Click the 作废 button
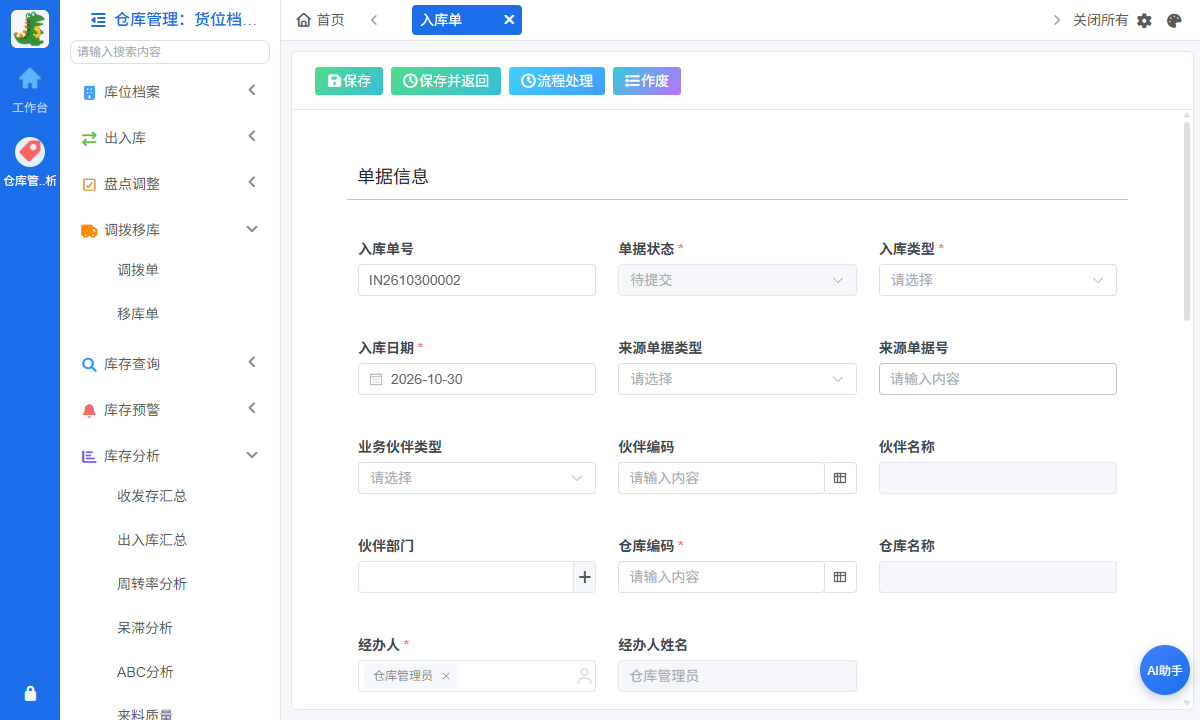Screen dimensions: 1200x720 (x=647, y=81)
